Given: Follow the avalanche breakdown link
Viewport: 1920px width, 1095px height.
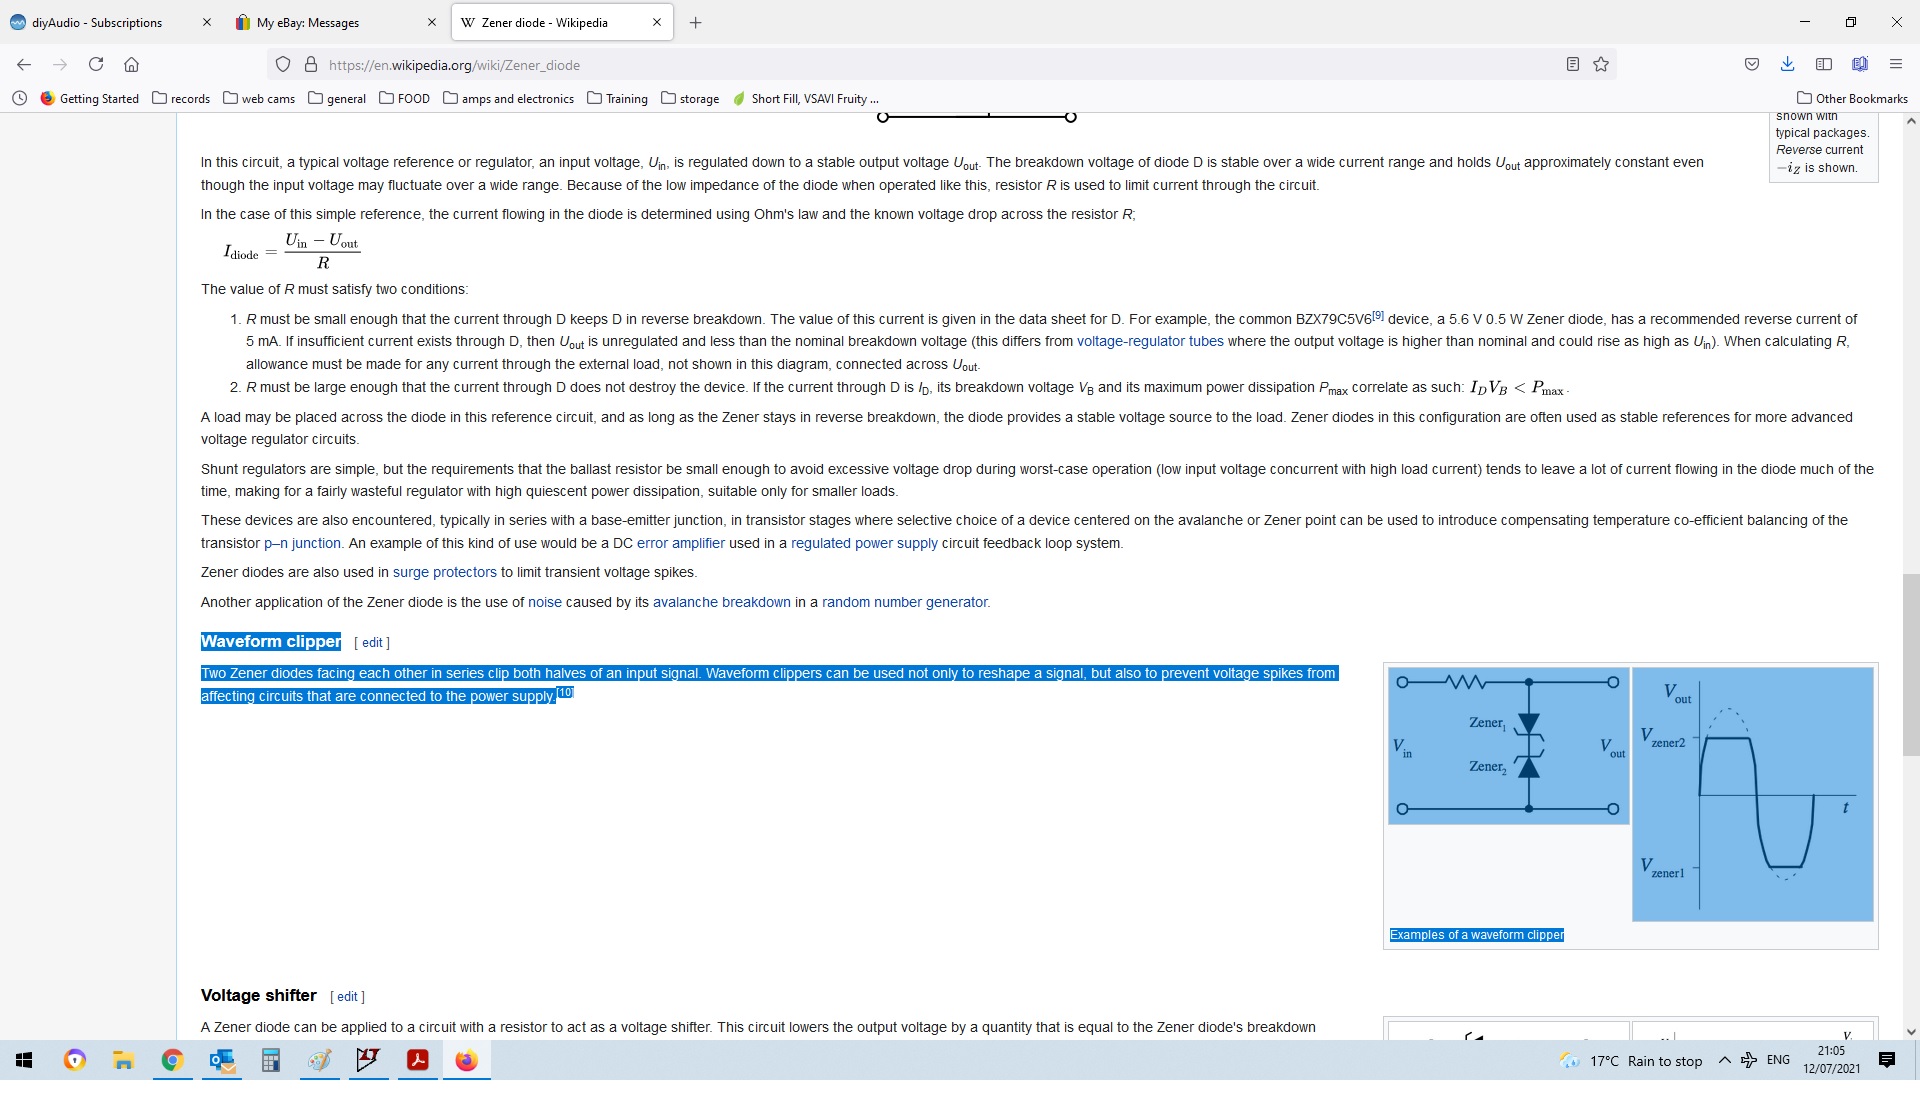Looking at the screenshot, I should click(x=722, y=602).
